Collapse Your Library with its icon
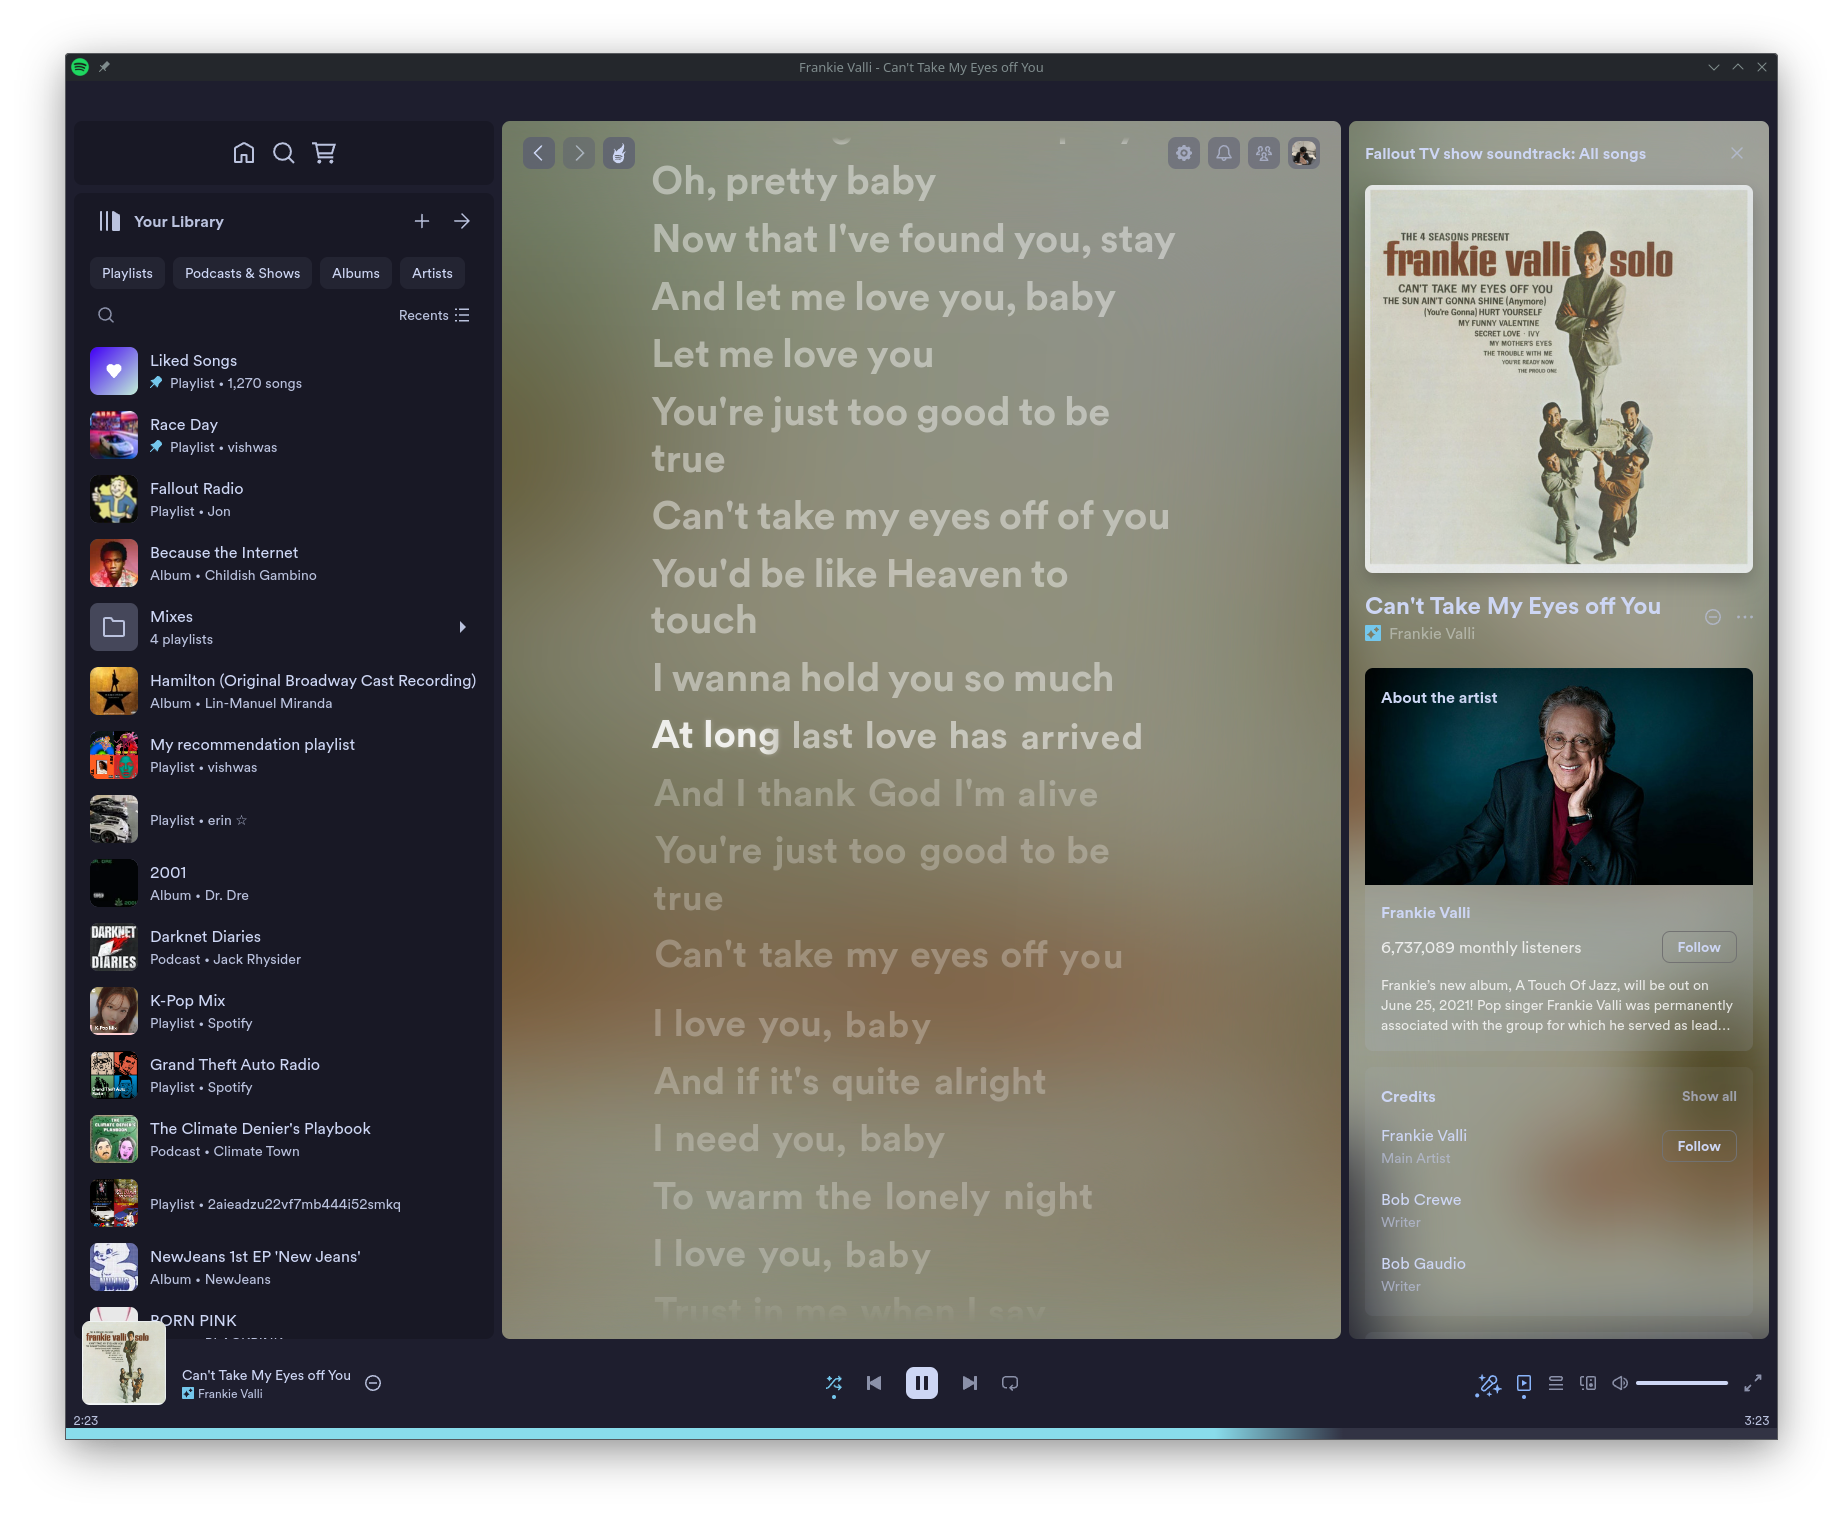1844x1518 pixels. [x=110, y=221]
